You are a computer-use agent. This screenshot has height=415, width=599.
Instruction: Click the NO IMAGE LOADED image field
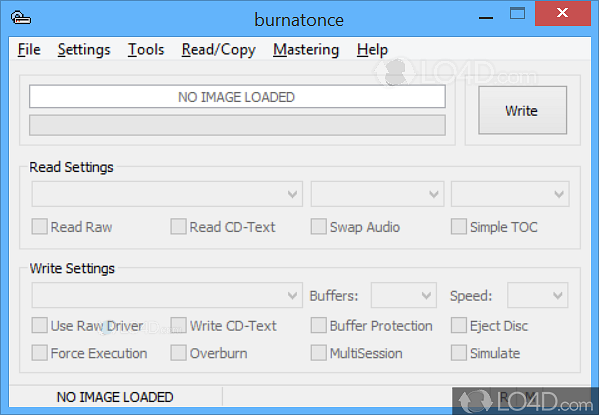pos(237,97)
